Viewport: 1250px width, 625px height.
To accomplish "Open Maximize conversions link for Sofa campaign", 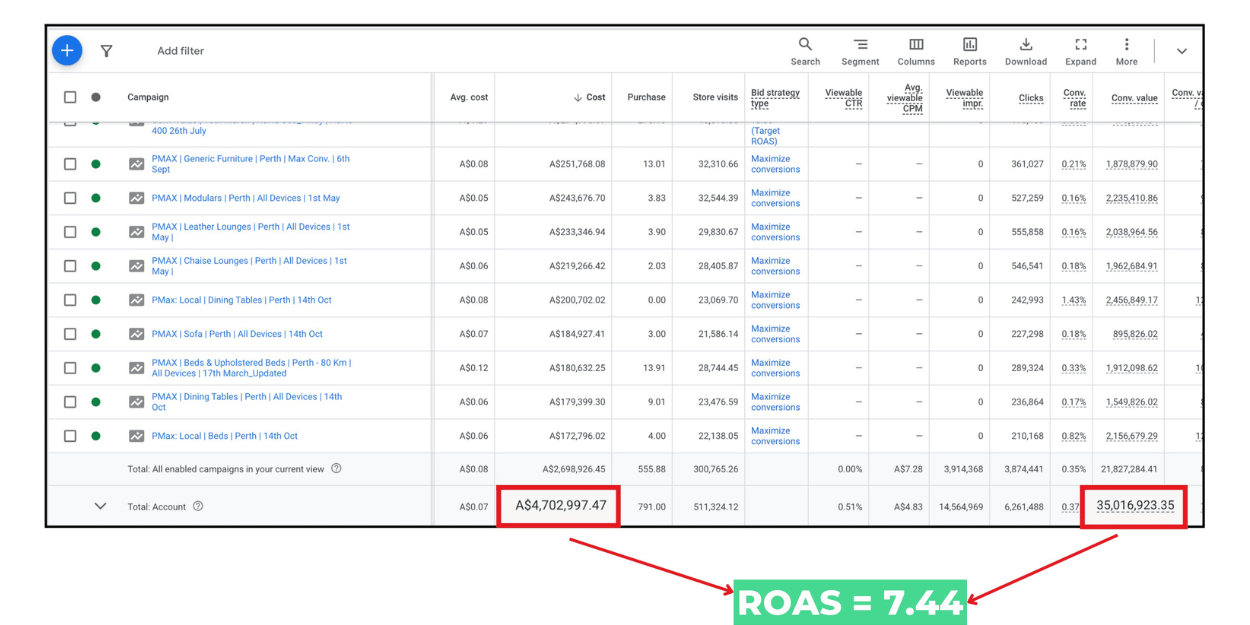I will tap(775, 334).
